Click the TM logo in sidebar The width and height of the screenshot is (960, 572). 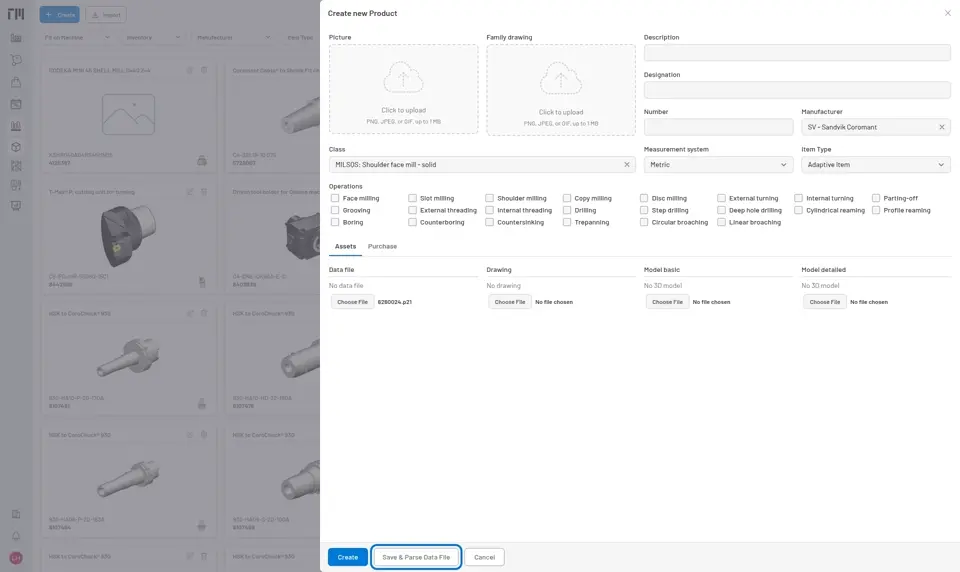tap(16, 14)
